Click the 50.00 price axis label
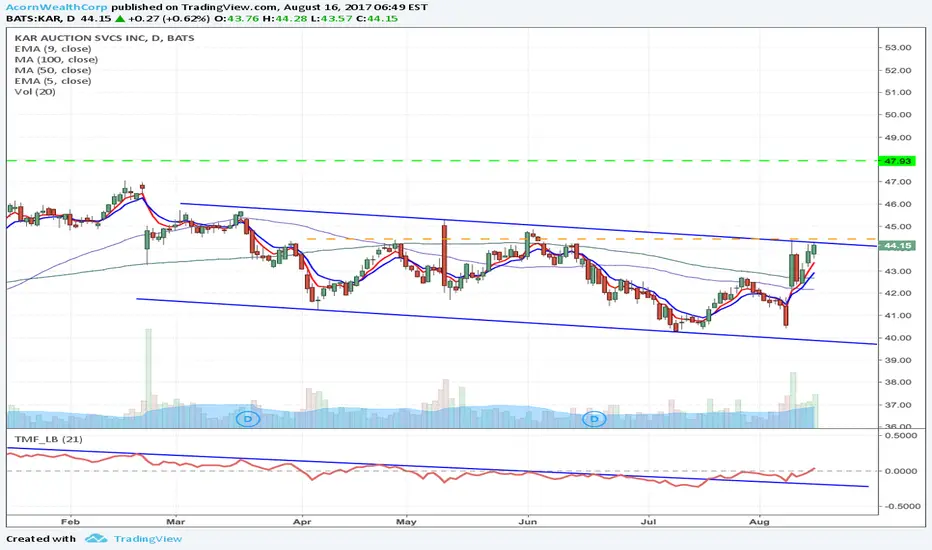Screen dimensions: 932x550 898,115
